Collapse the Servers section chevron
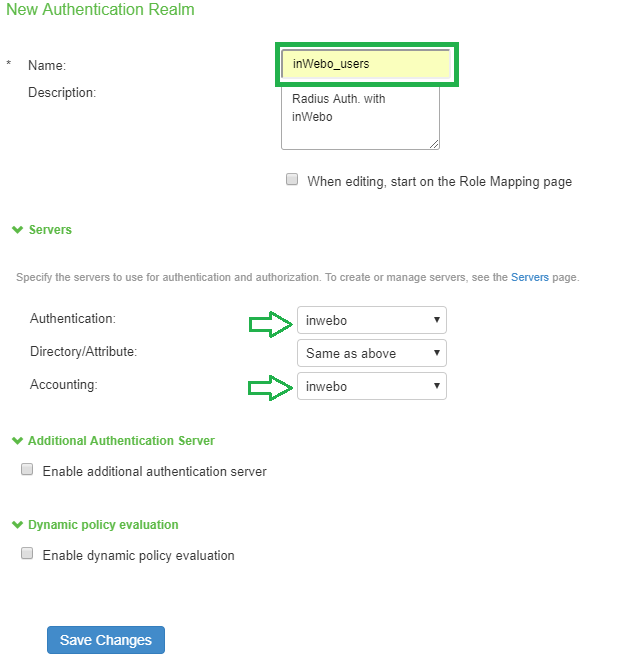This screenshot has width=625, height=657. [x=17, y=229]
